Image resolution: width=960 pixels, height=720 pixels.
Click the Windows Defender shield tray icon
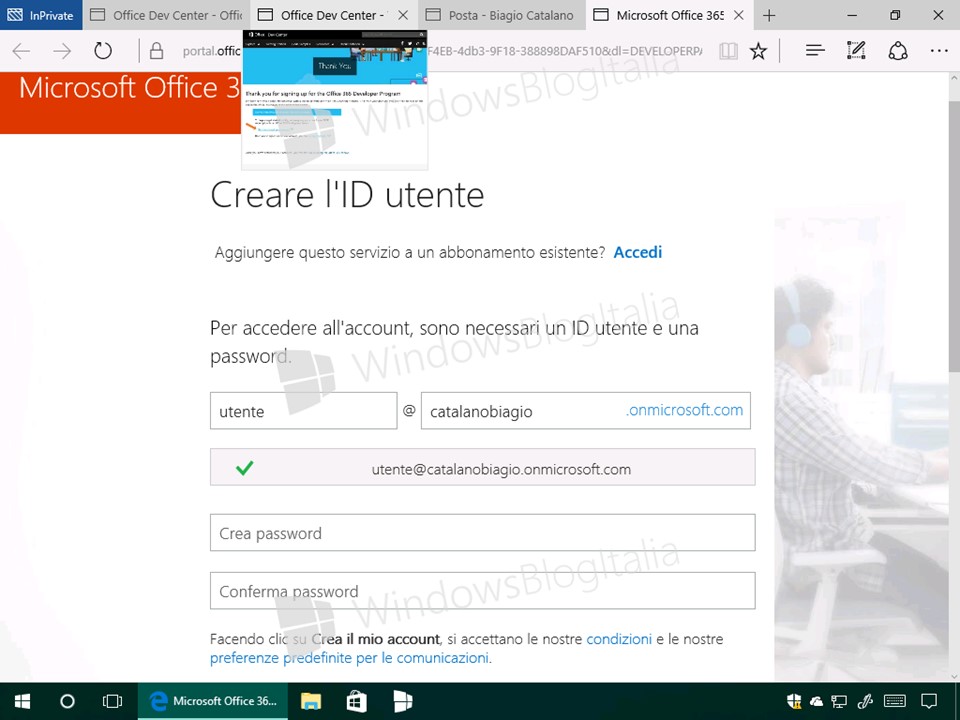coord(793,701)
